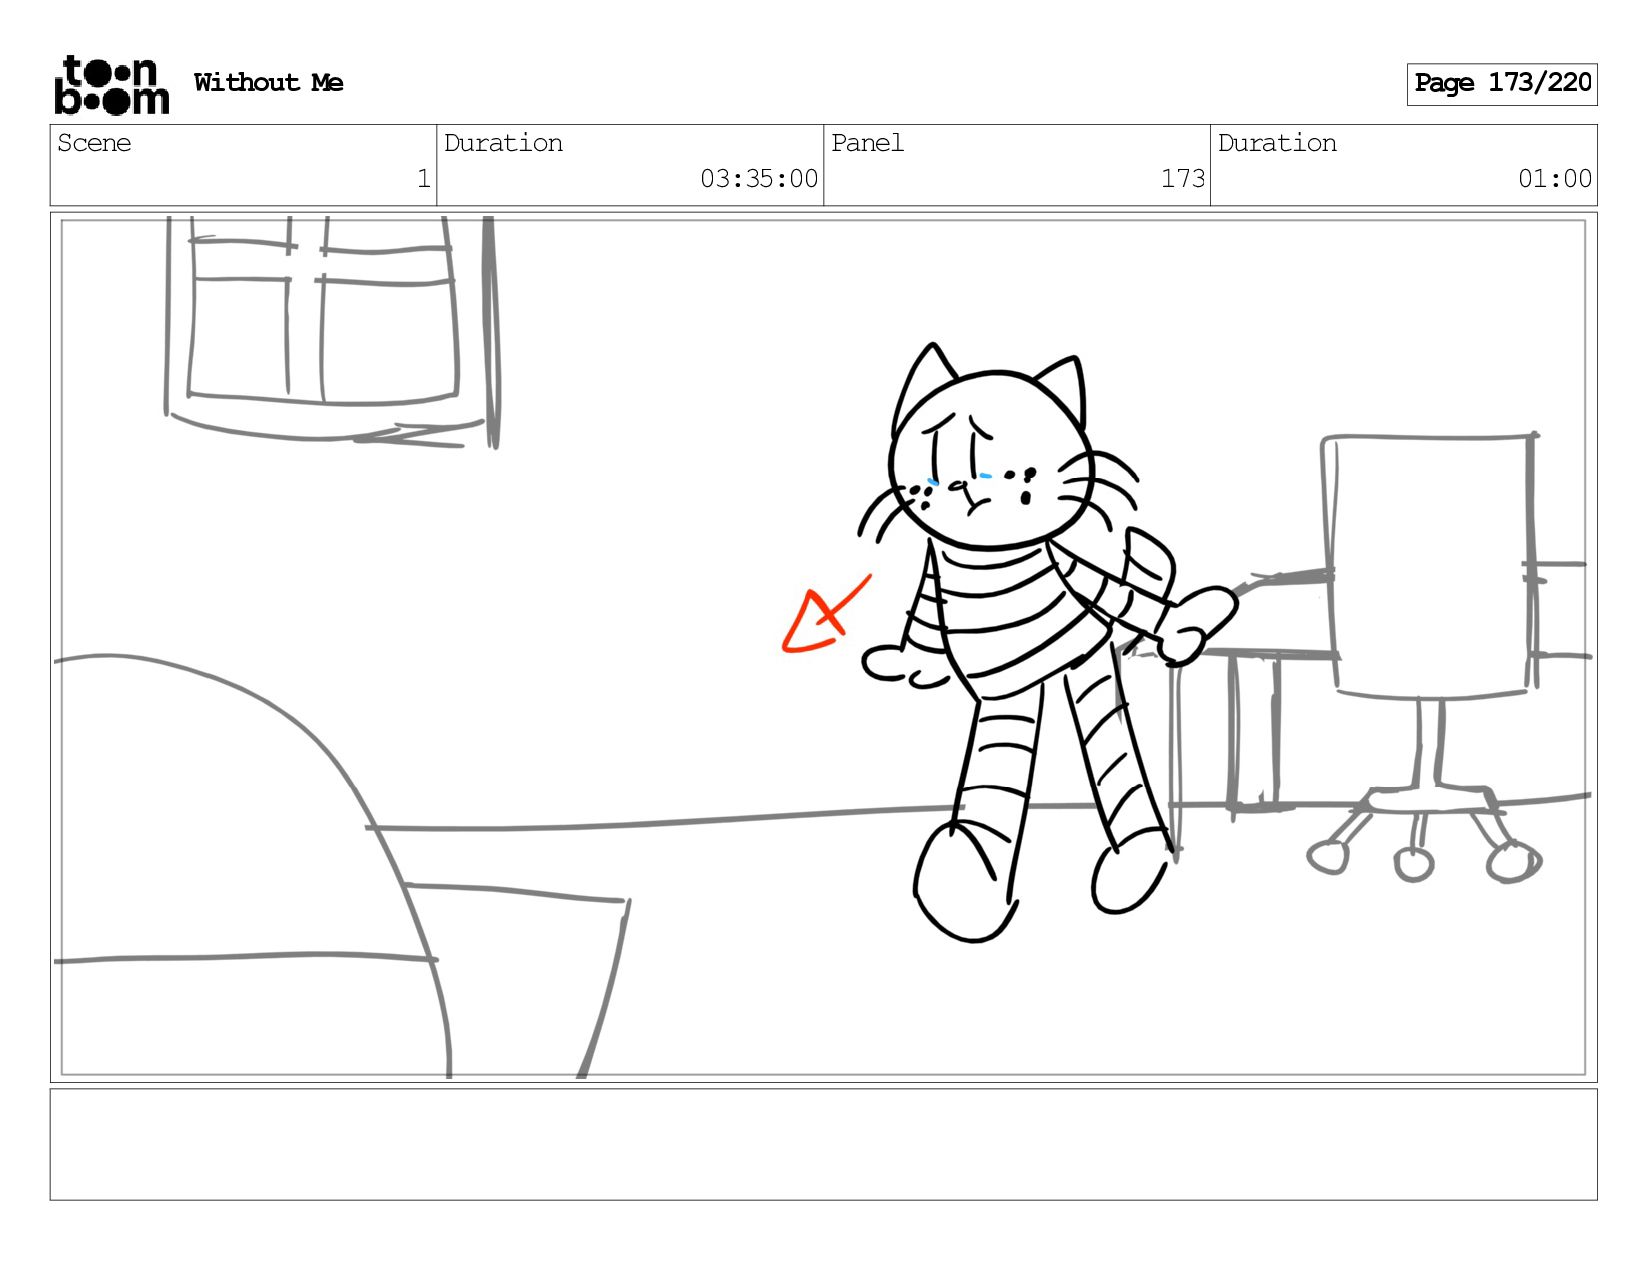
Task: Click the storyboard panel cat drawing
Action: point(1050,645)
